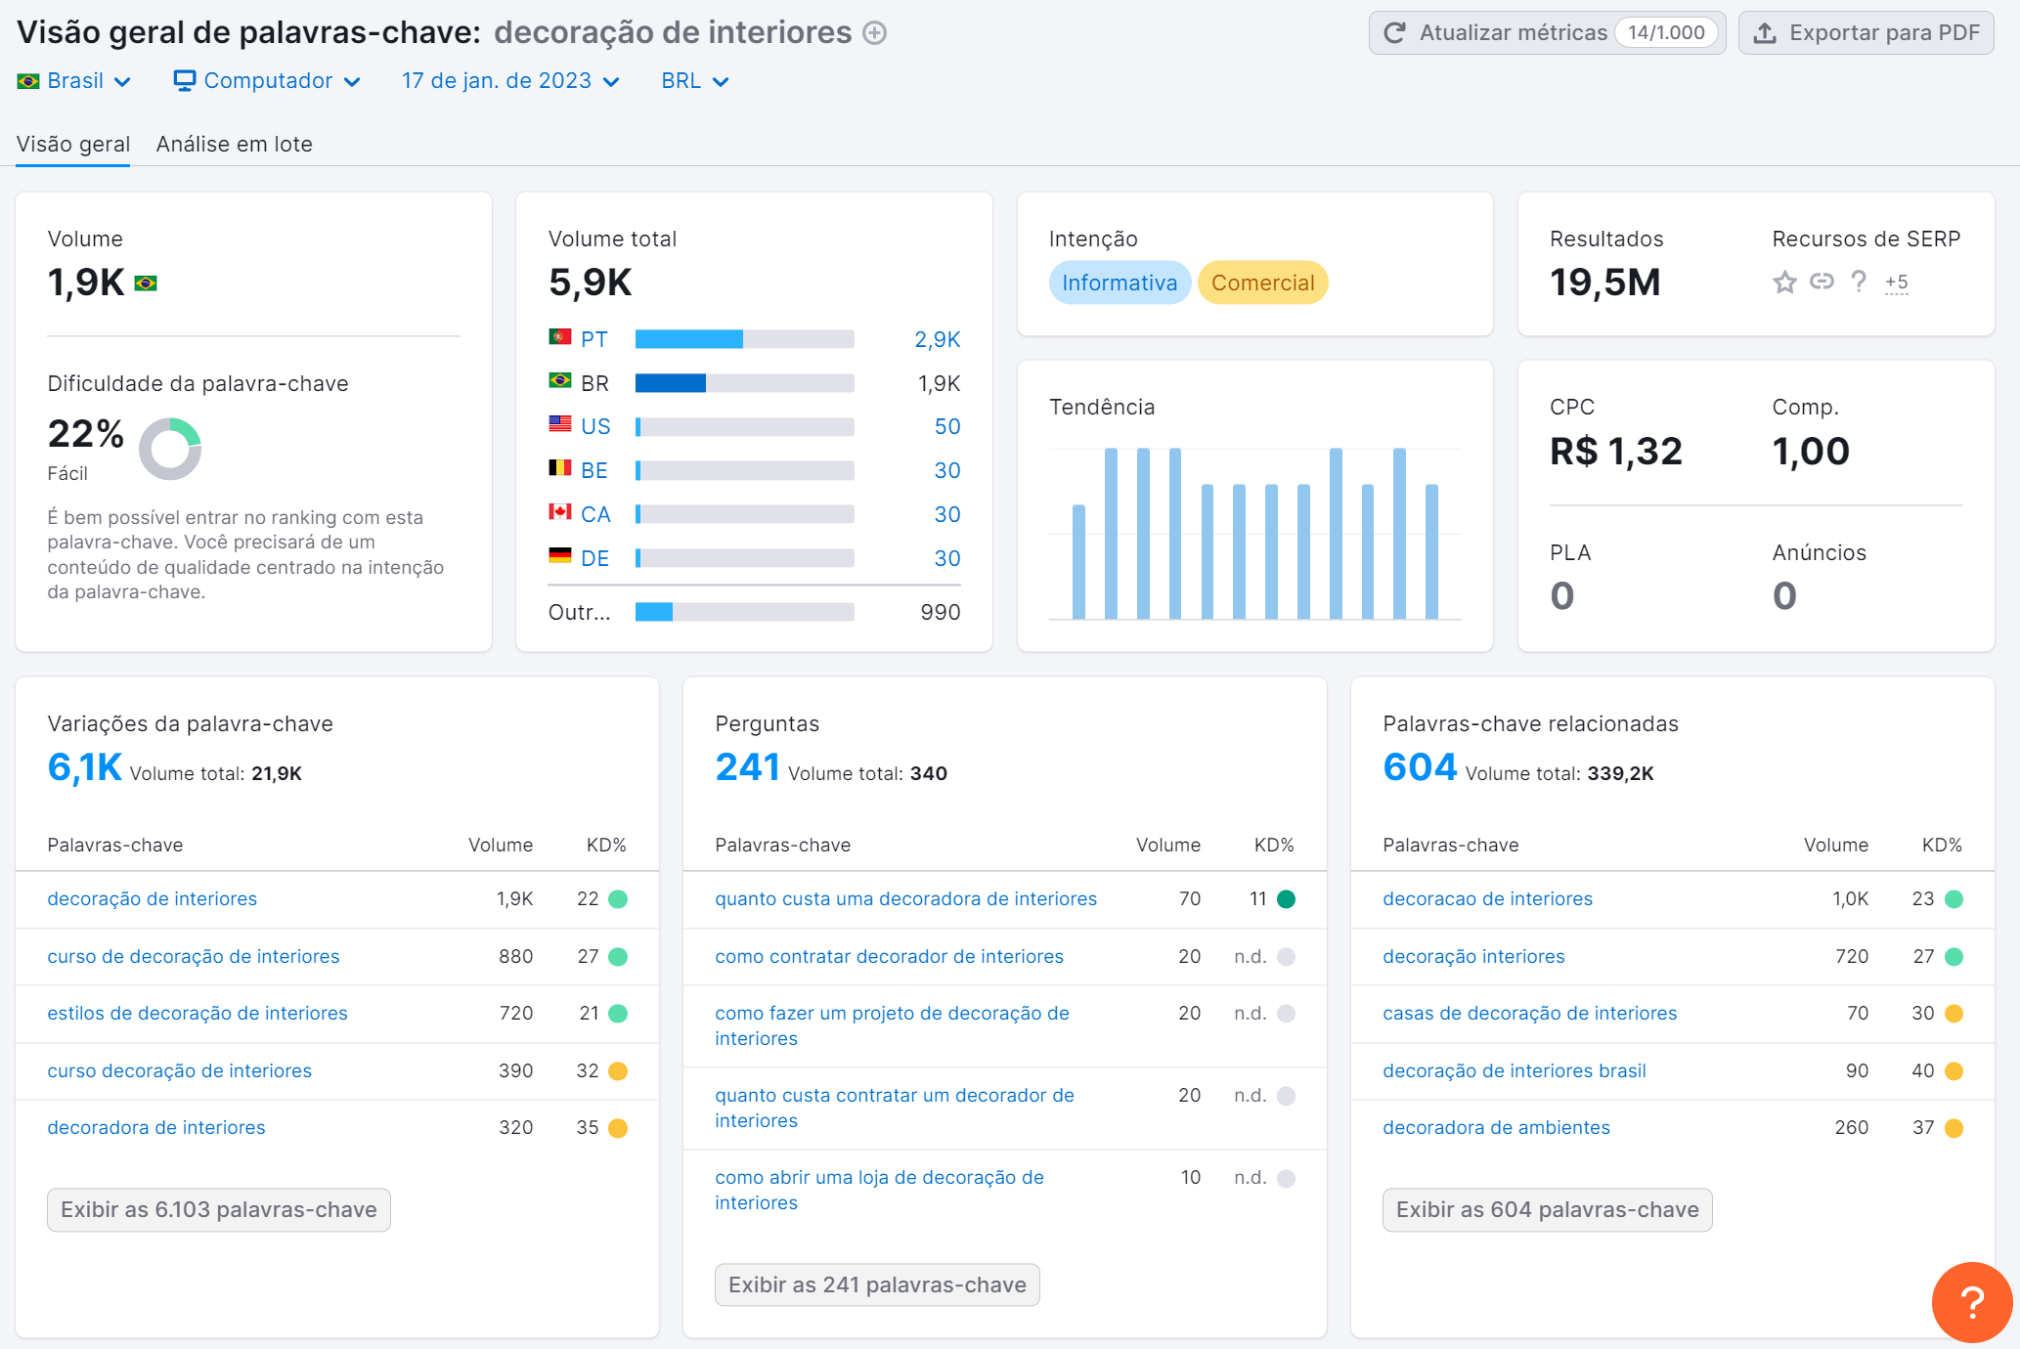The image size is (2020, 1349).
Task: Click the BR volume bar
Action: point(744,383)
